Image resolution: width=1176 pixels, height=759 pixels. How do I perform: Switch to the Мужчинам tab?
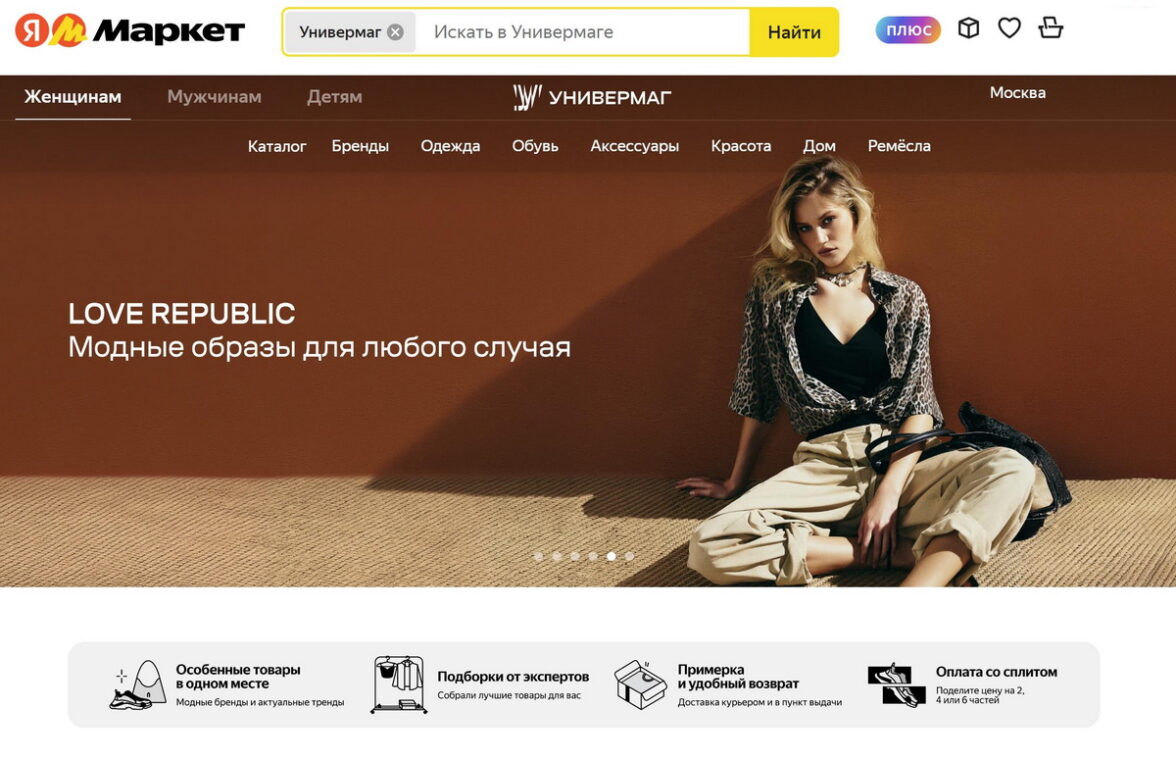coord(214,97)
